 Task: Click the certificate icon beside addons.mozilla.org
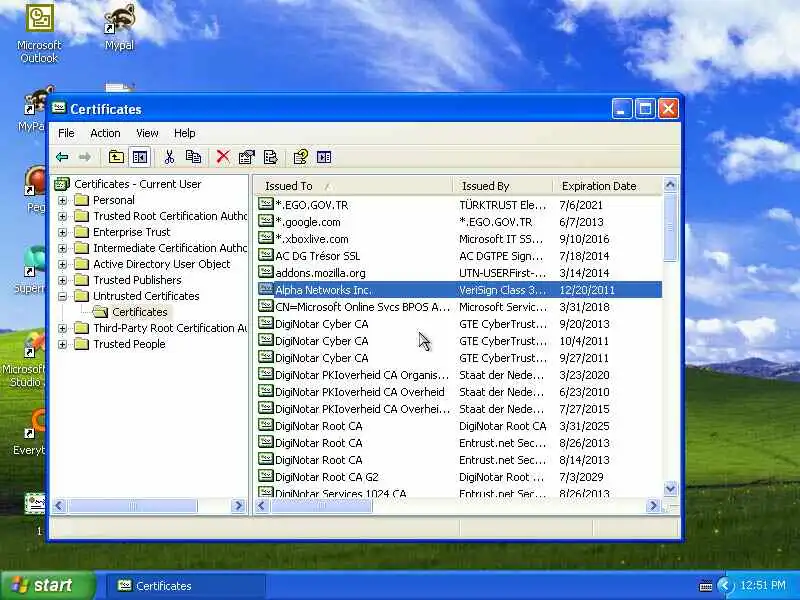click(265, 272)
